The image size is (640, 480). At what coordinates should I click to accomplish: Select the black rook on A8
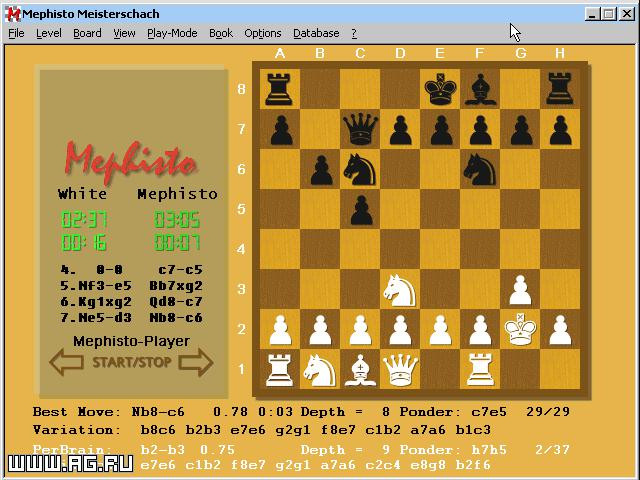tap(279, 89)
